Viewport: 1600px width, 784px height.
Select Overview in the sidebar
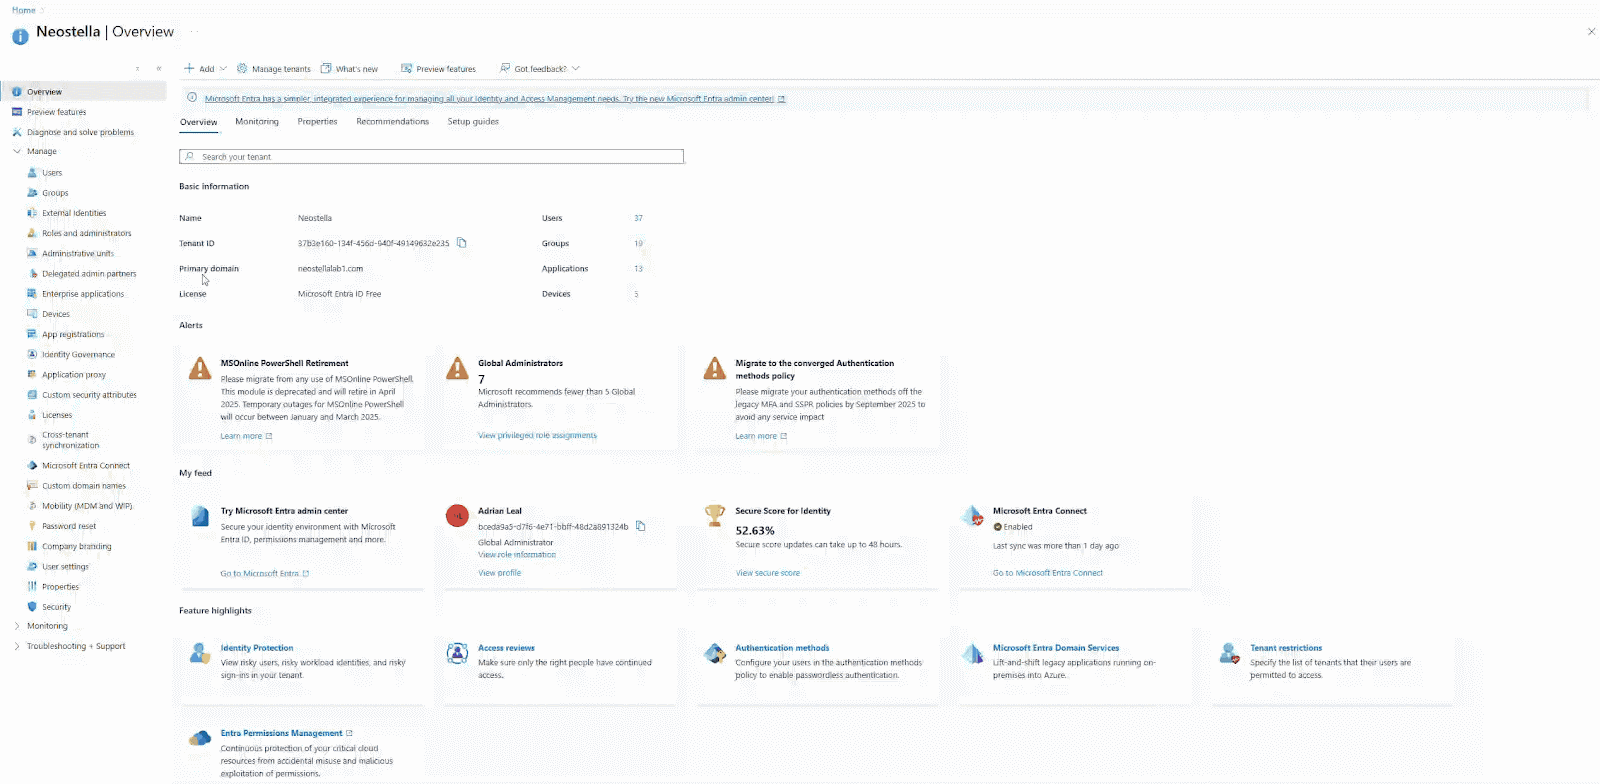click(84, 92)
